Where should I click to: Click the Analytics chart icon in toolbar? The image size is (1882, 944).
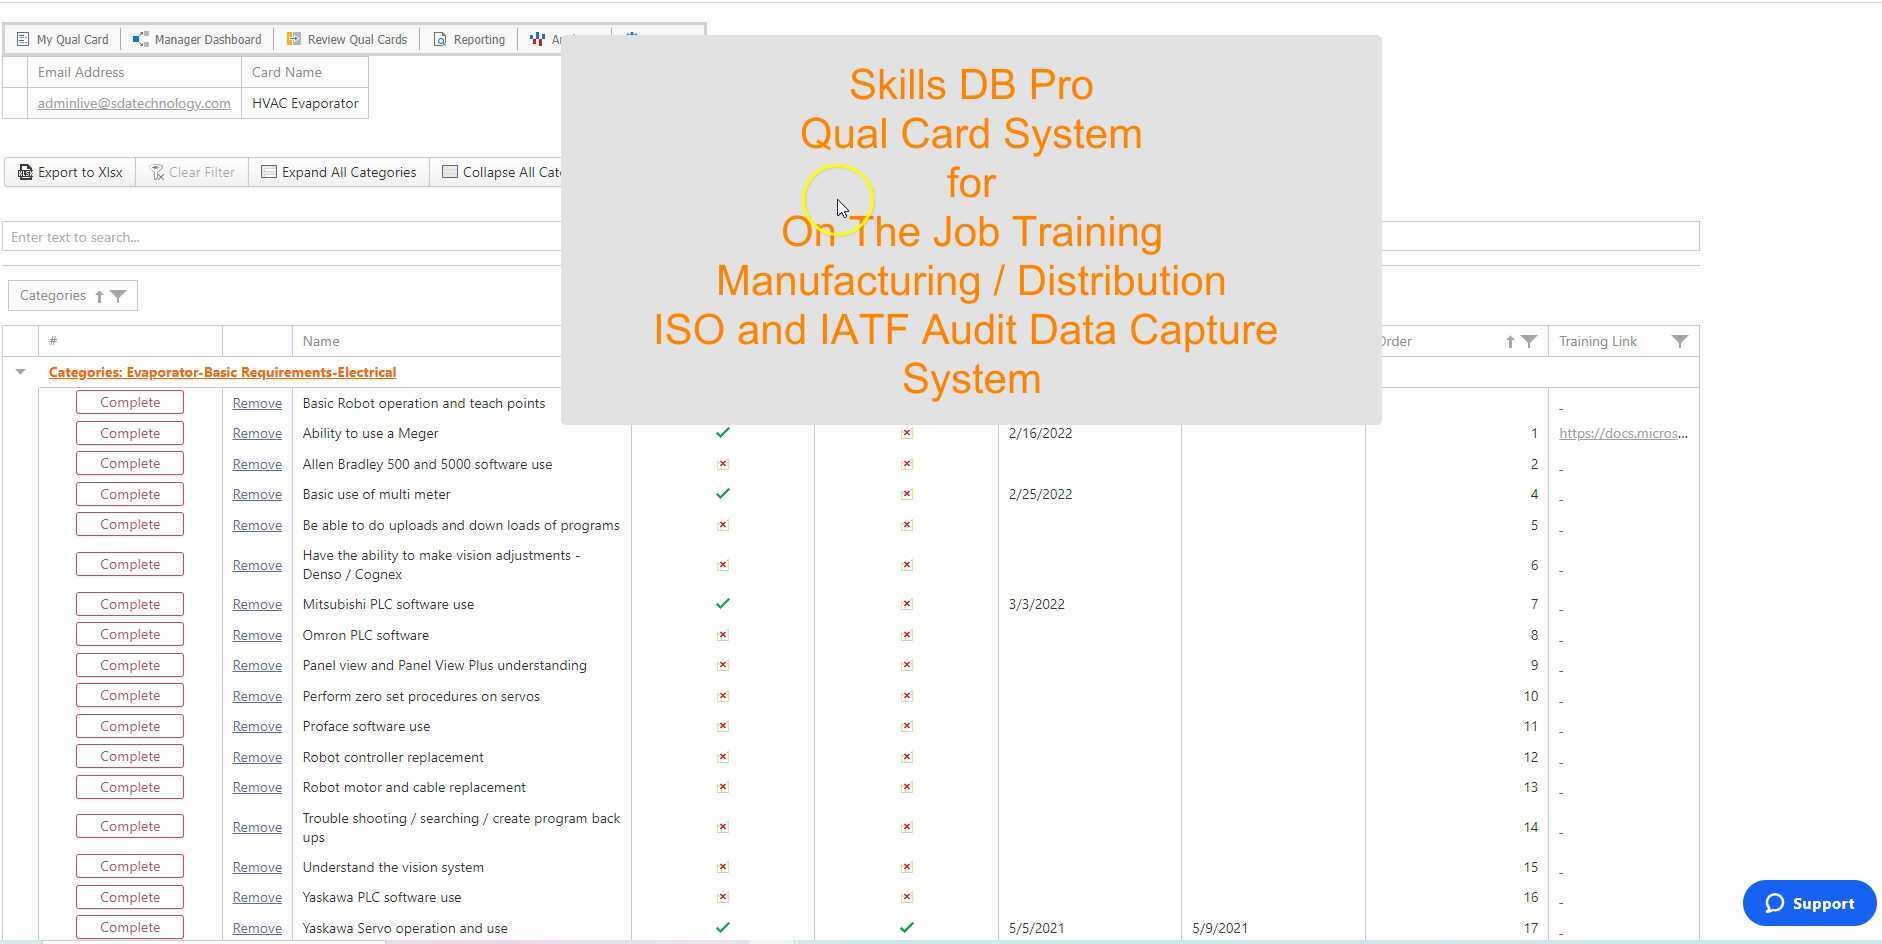coord(538,39)
